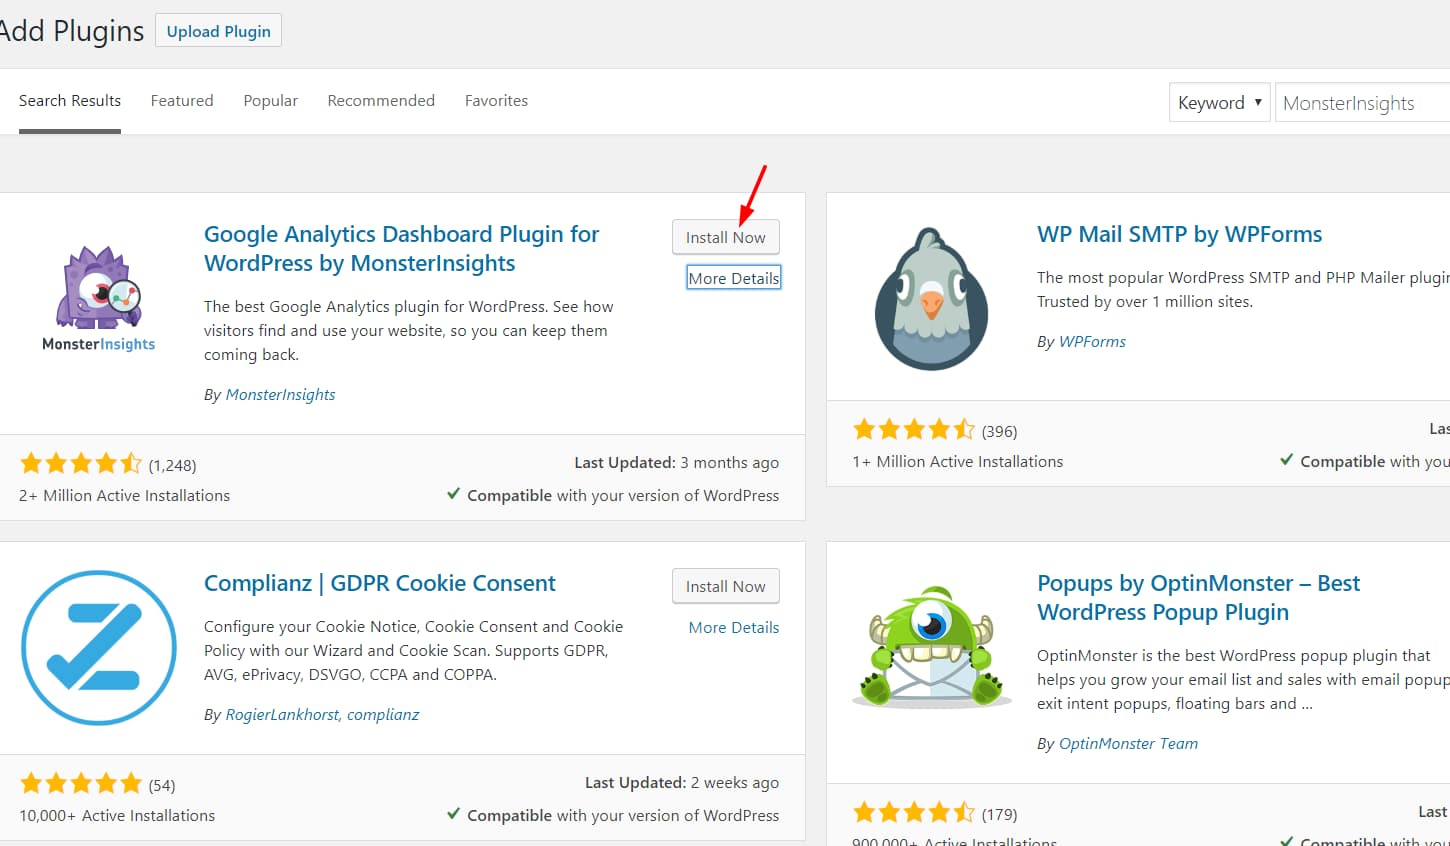Open the Keyword search filter dropdown
The width and height of the screenshot is (1450, 846).
point(1219,102)
